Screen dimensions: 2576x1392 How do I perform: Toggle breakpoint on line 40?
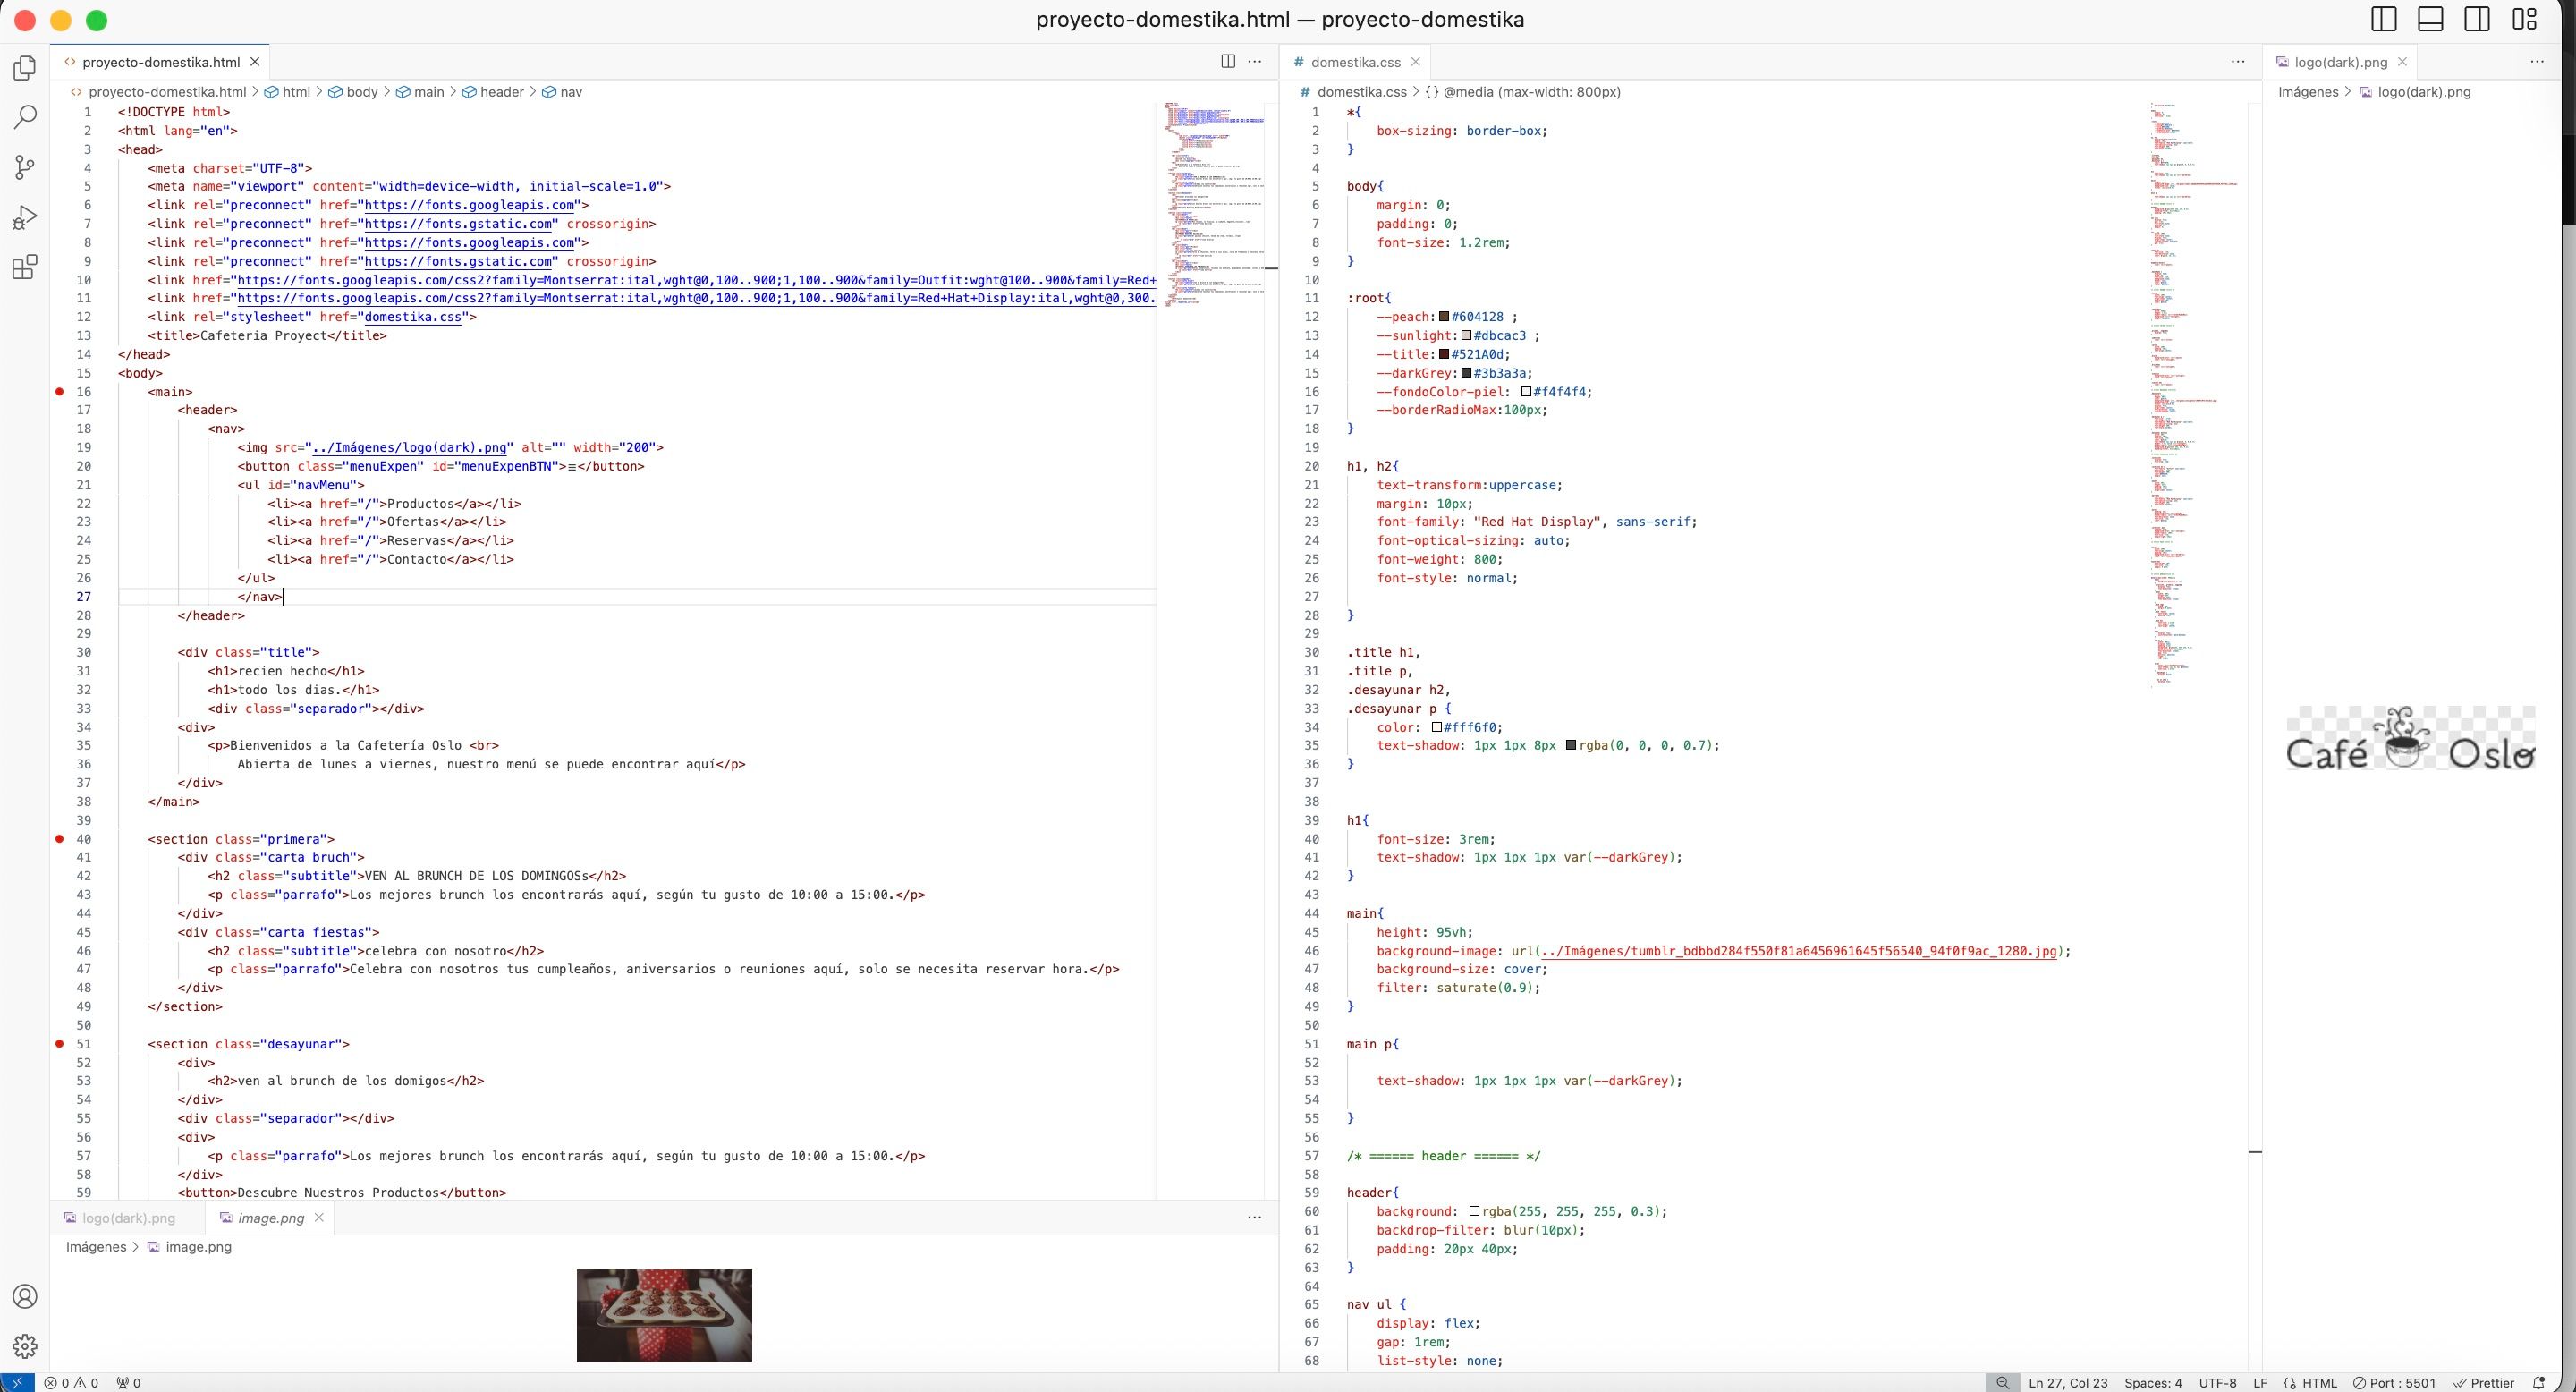pyautogui.click(x=60, y=839)
